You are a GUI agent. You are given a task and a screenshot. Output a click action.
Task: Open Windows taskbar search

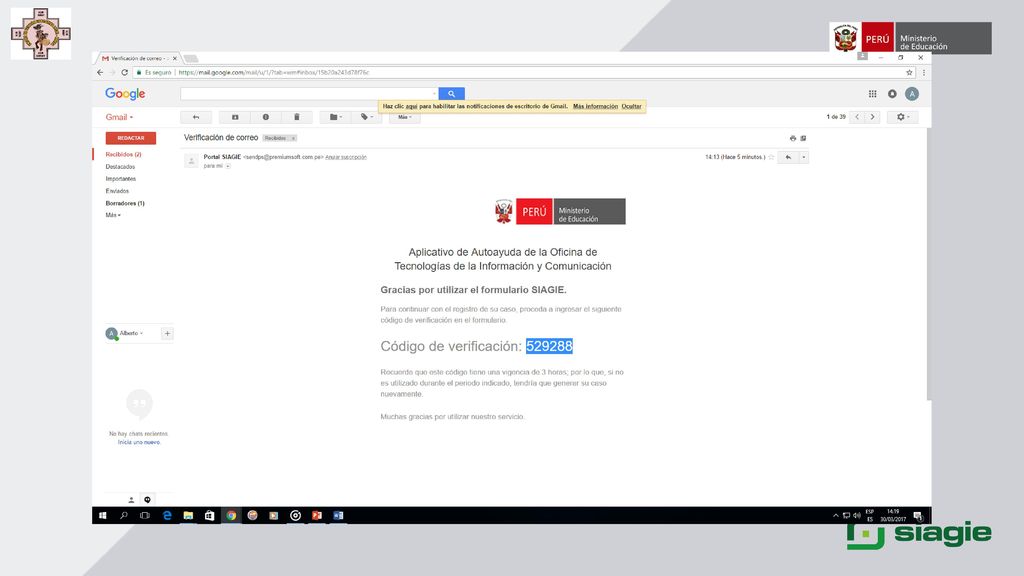point(123,515)
